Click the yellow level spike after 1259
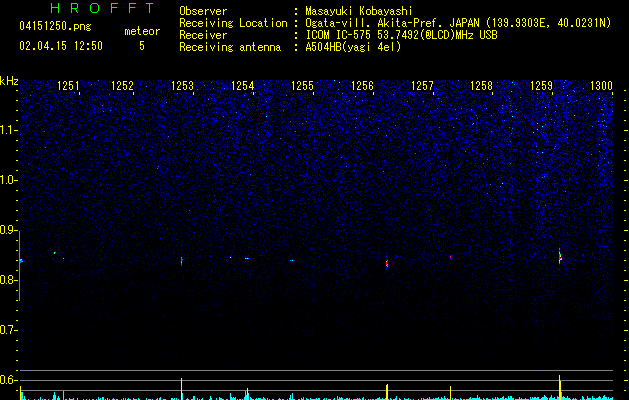 [560, 387]
